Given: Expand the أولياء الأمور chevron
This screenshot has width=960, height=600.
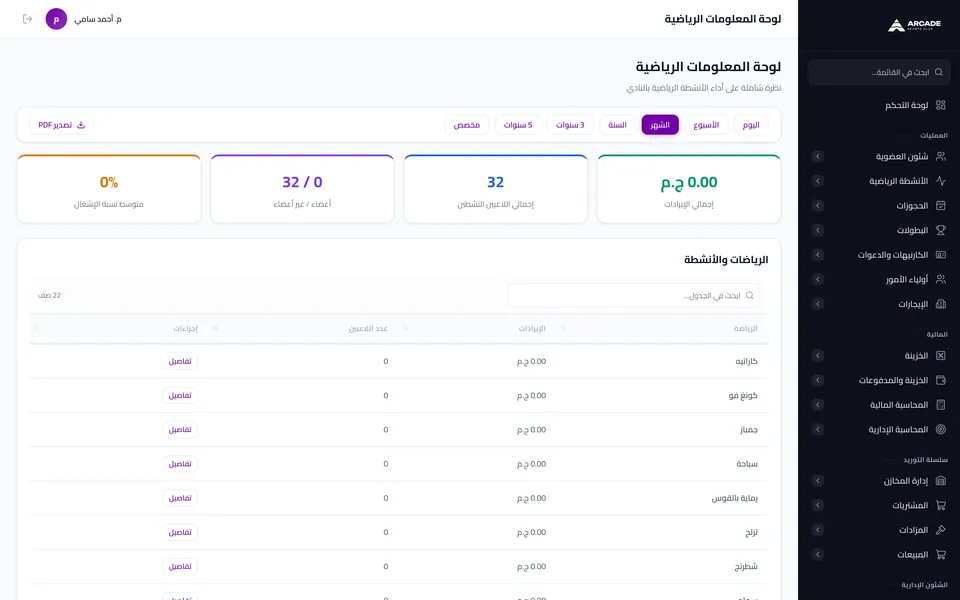Looking at the screenshot, I should [817, 279].
